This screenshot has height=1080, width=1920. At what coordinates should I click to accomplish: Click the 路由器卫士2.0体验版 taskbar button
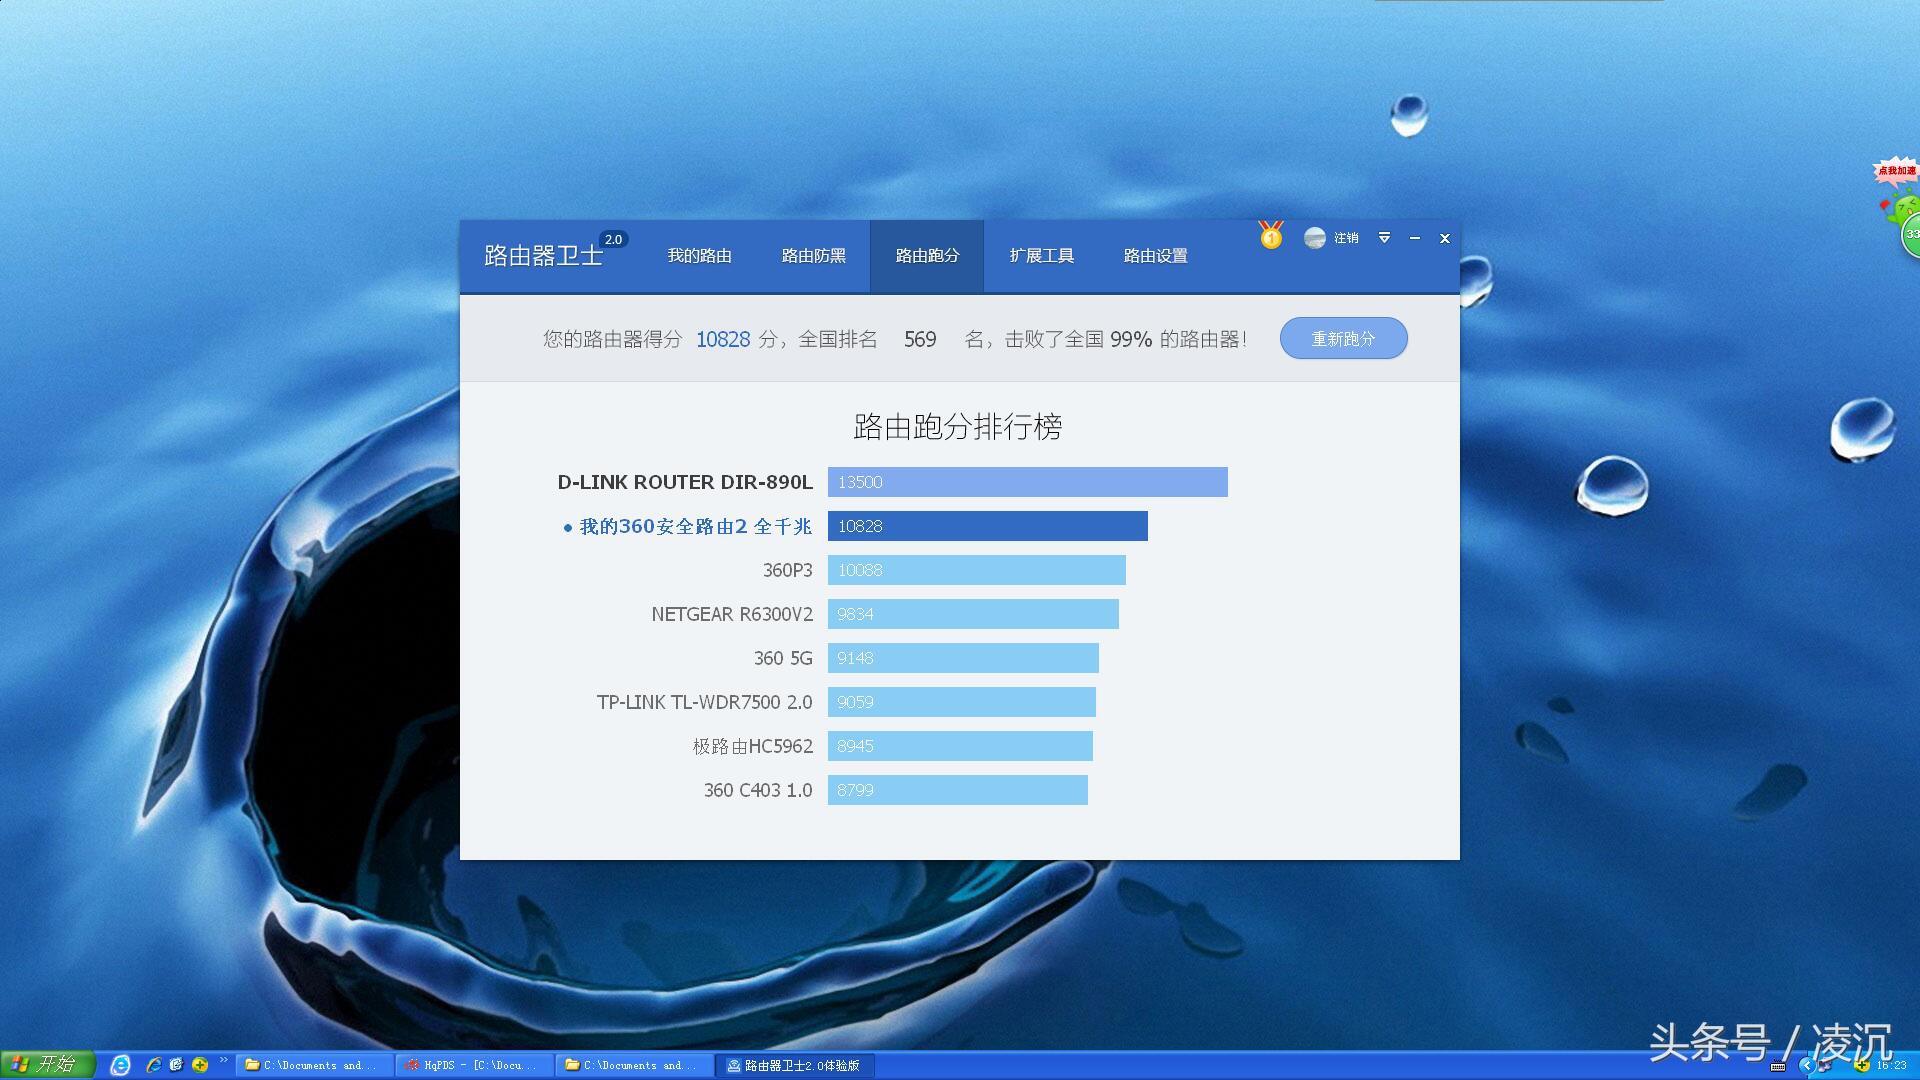(795, 1065)
